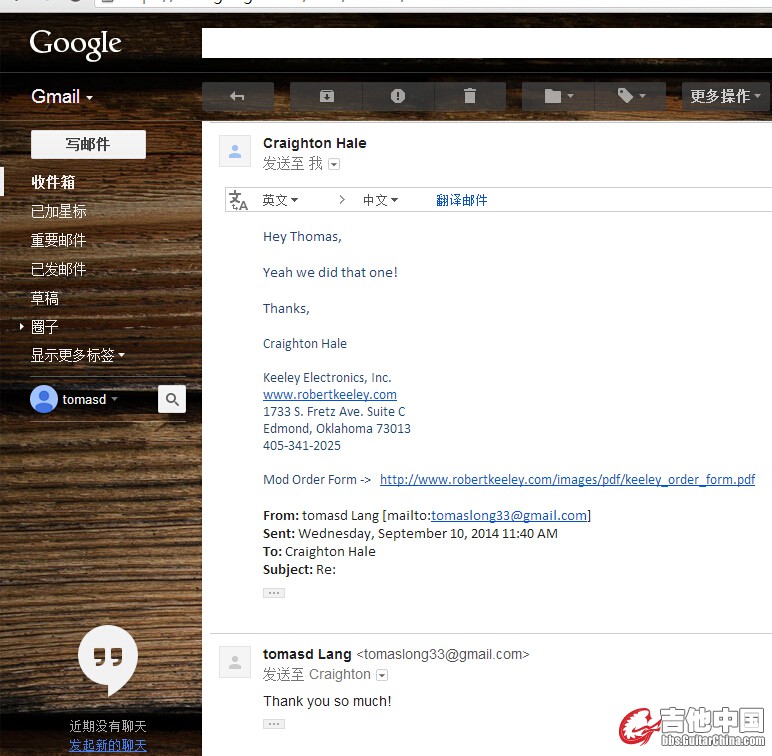Click the 写邮件 compose button

pos(88,144)
